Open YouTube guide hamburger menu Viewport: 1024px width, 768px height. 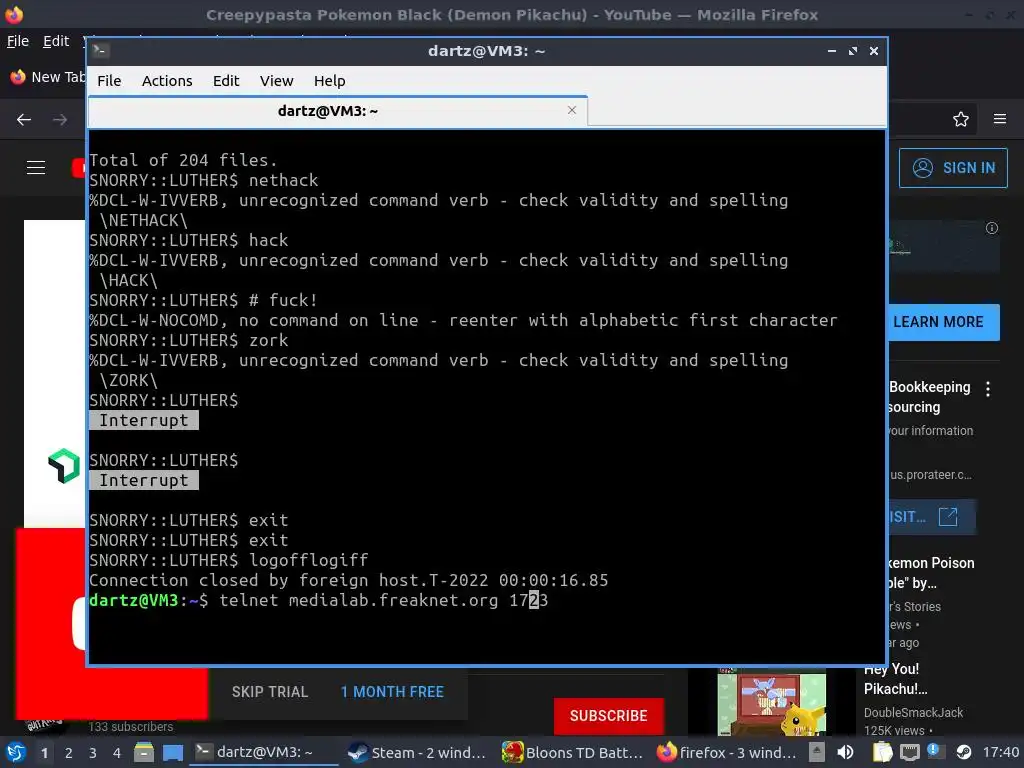(36, 168)
